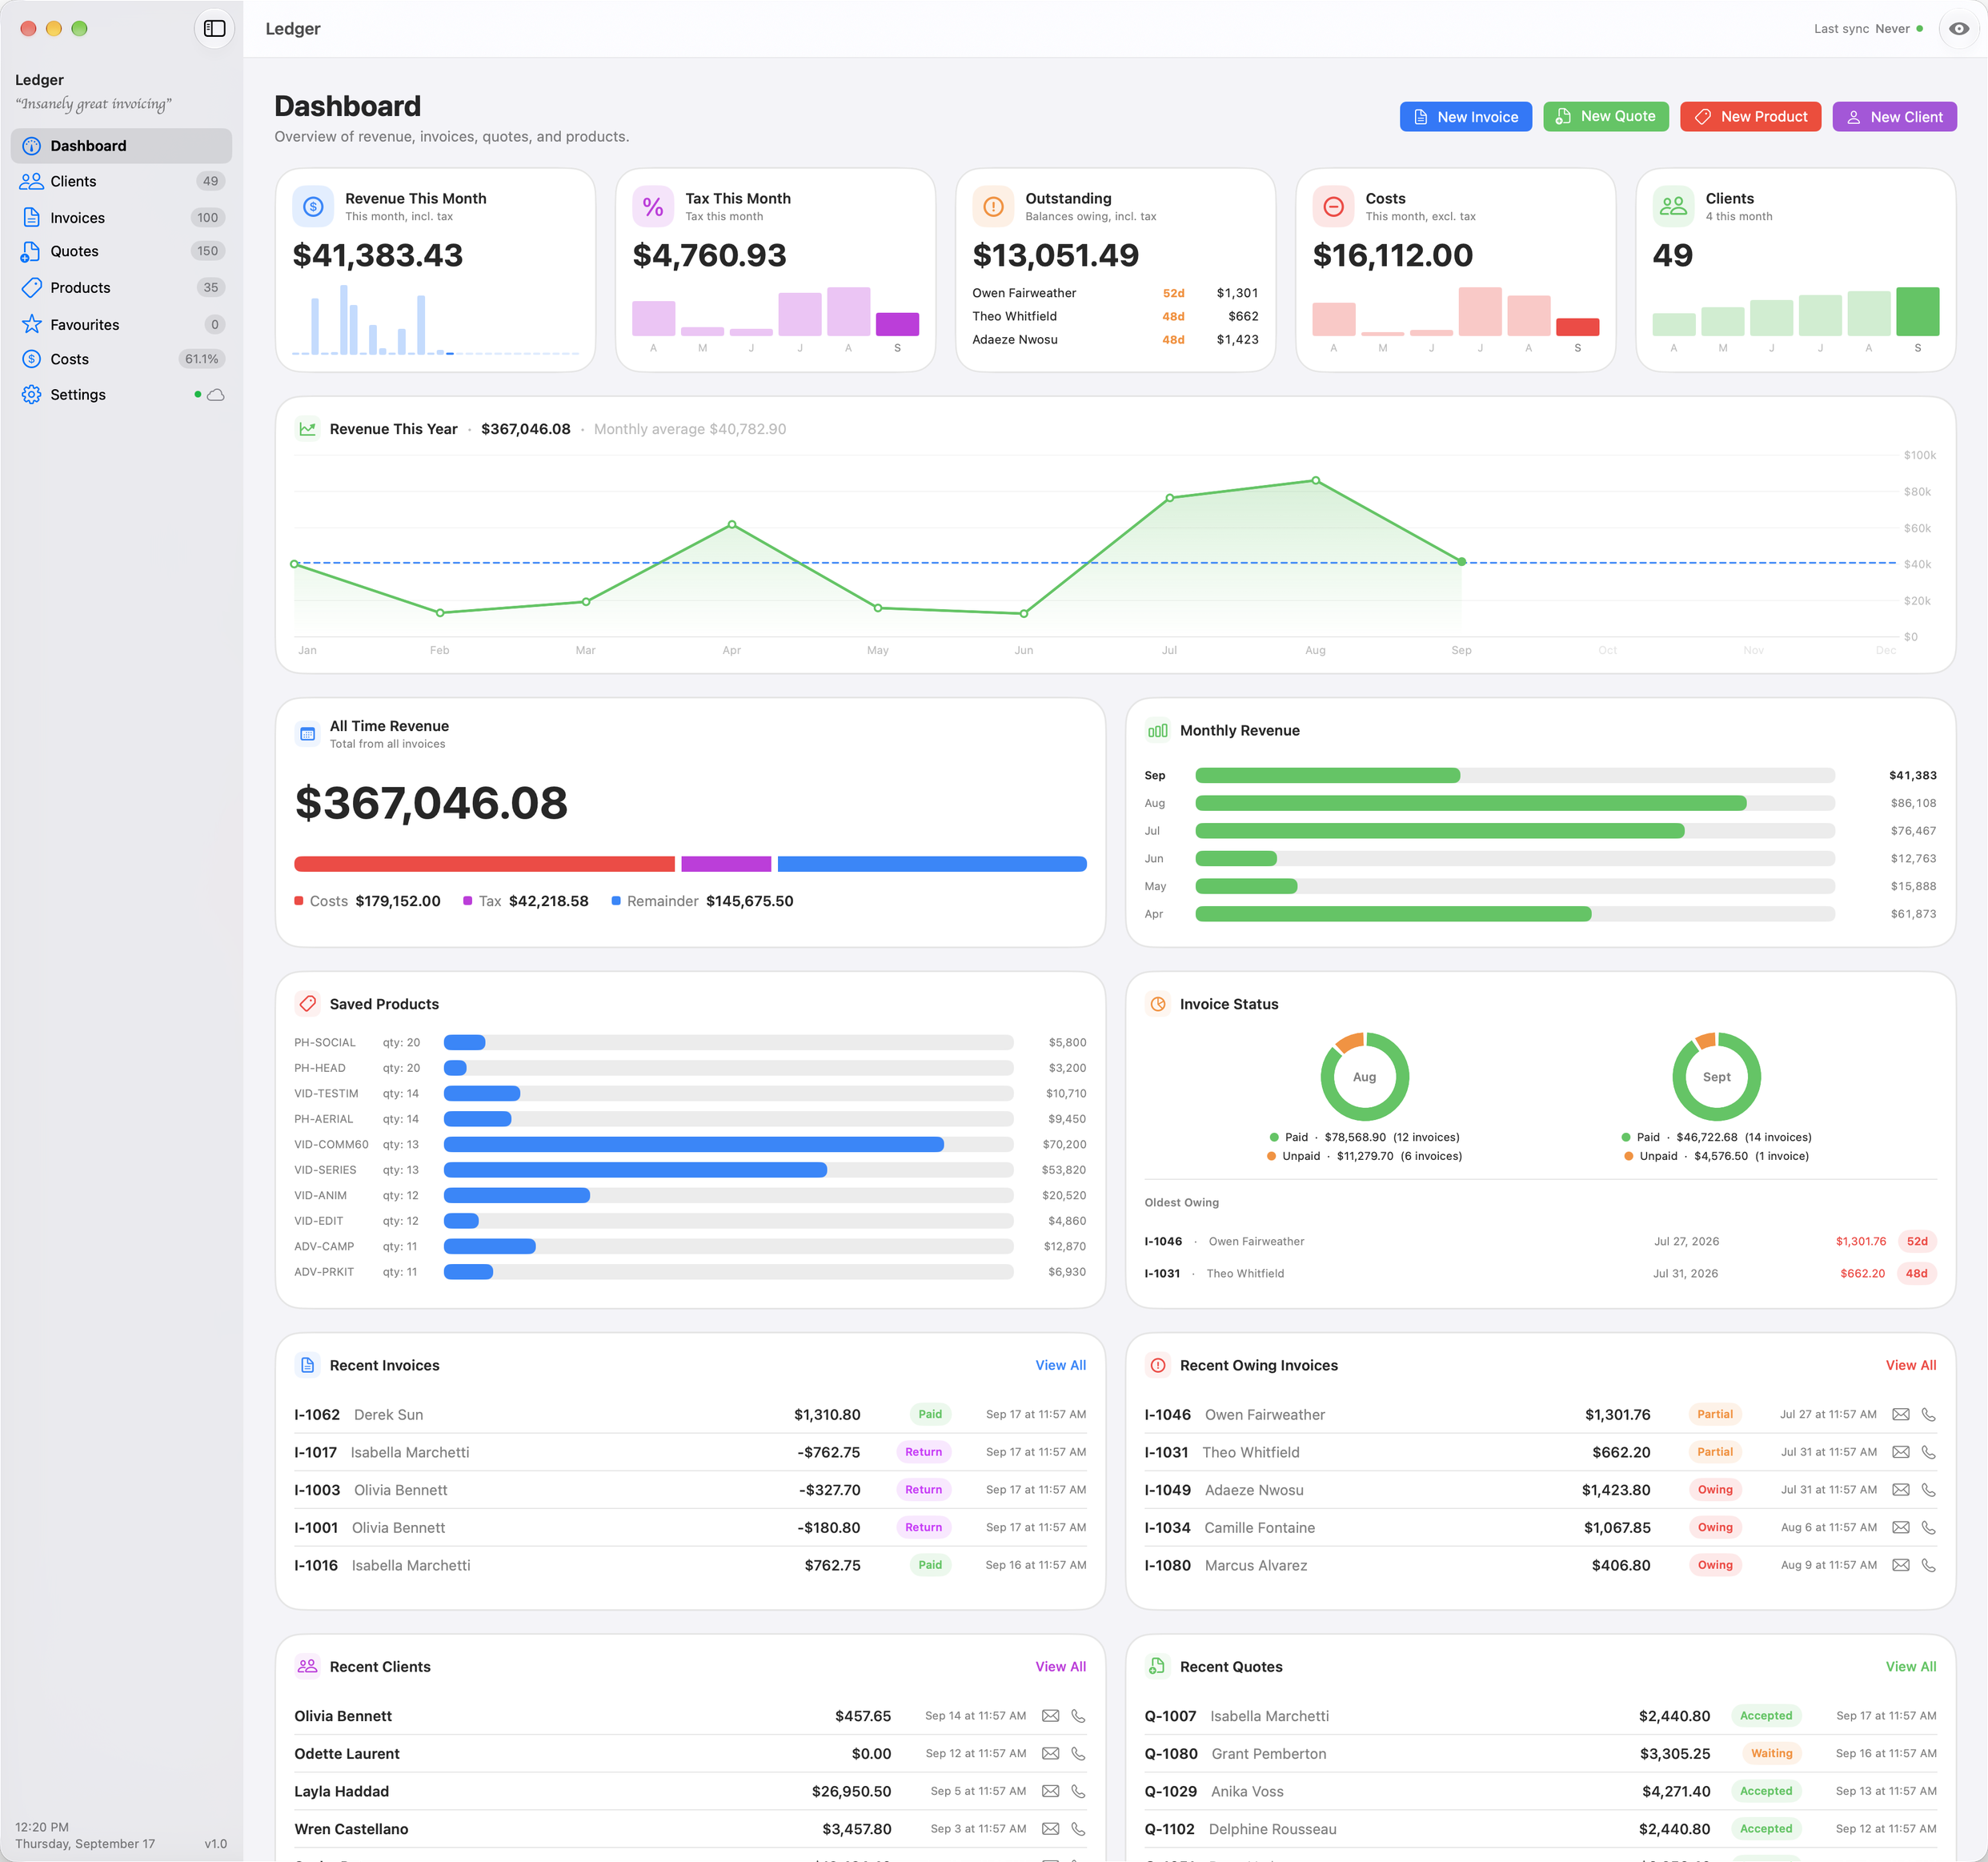Click the Products tag icon in sidebar
The width and height of the screenshot is (1988, 1862).
pyautogui.click(x=32, y=288)
